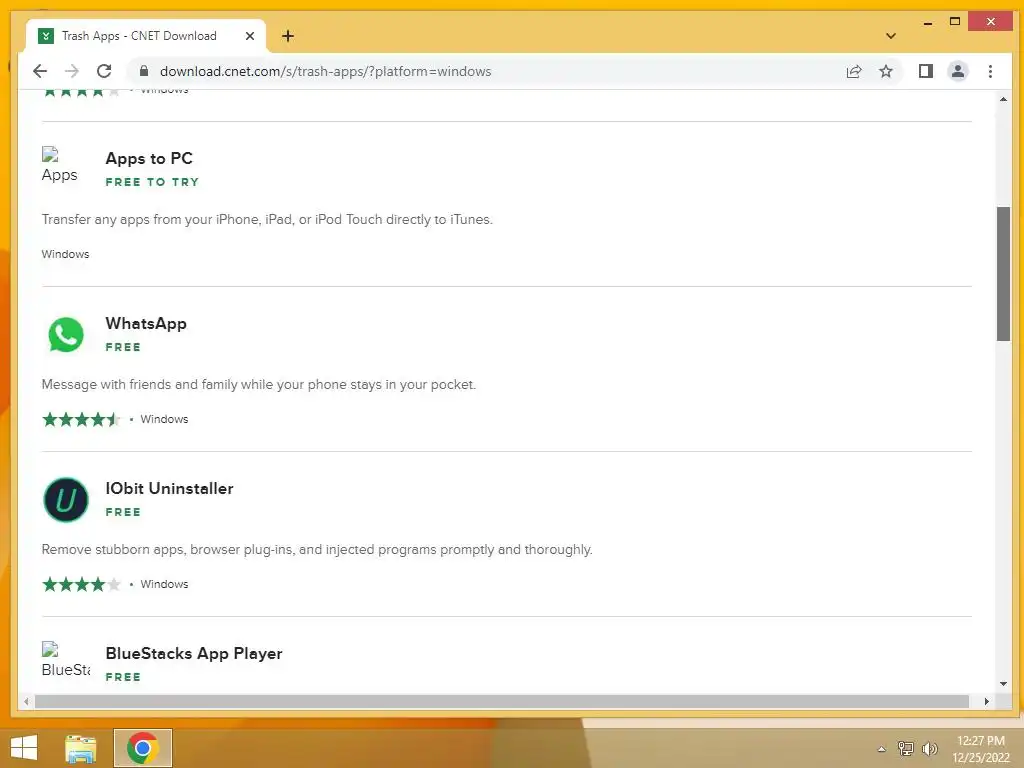Select the Trash Apps - CNET Download tab
The width and height of the screenshot is (1024, 768).
[146, 36]
